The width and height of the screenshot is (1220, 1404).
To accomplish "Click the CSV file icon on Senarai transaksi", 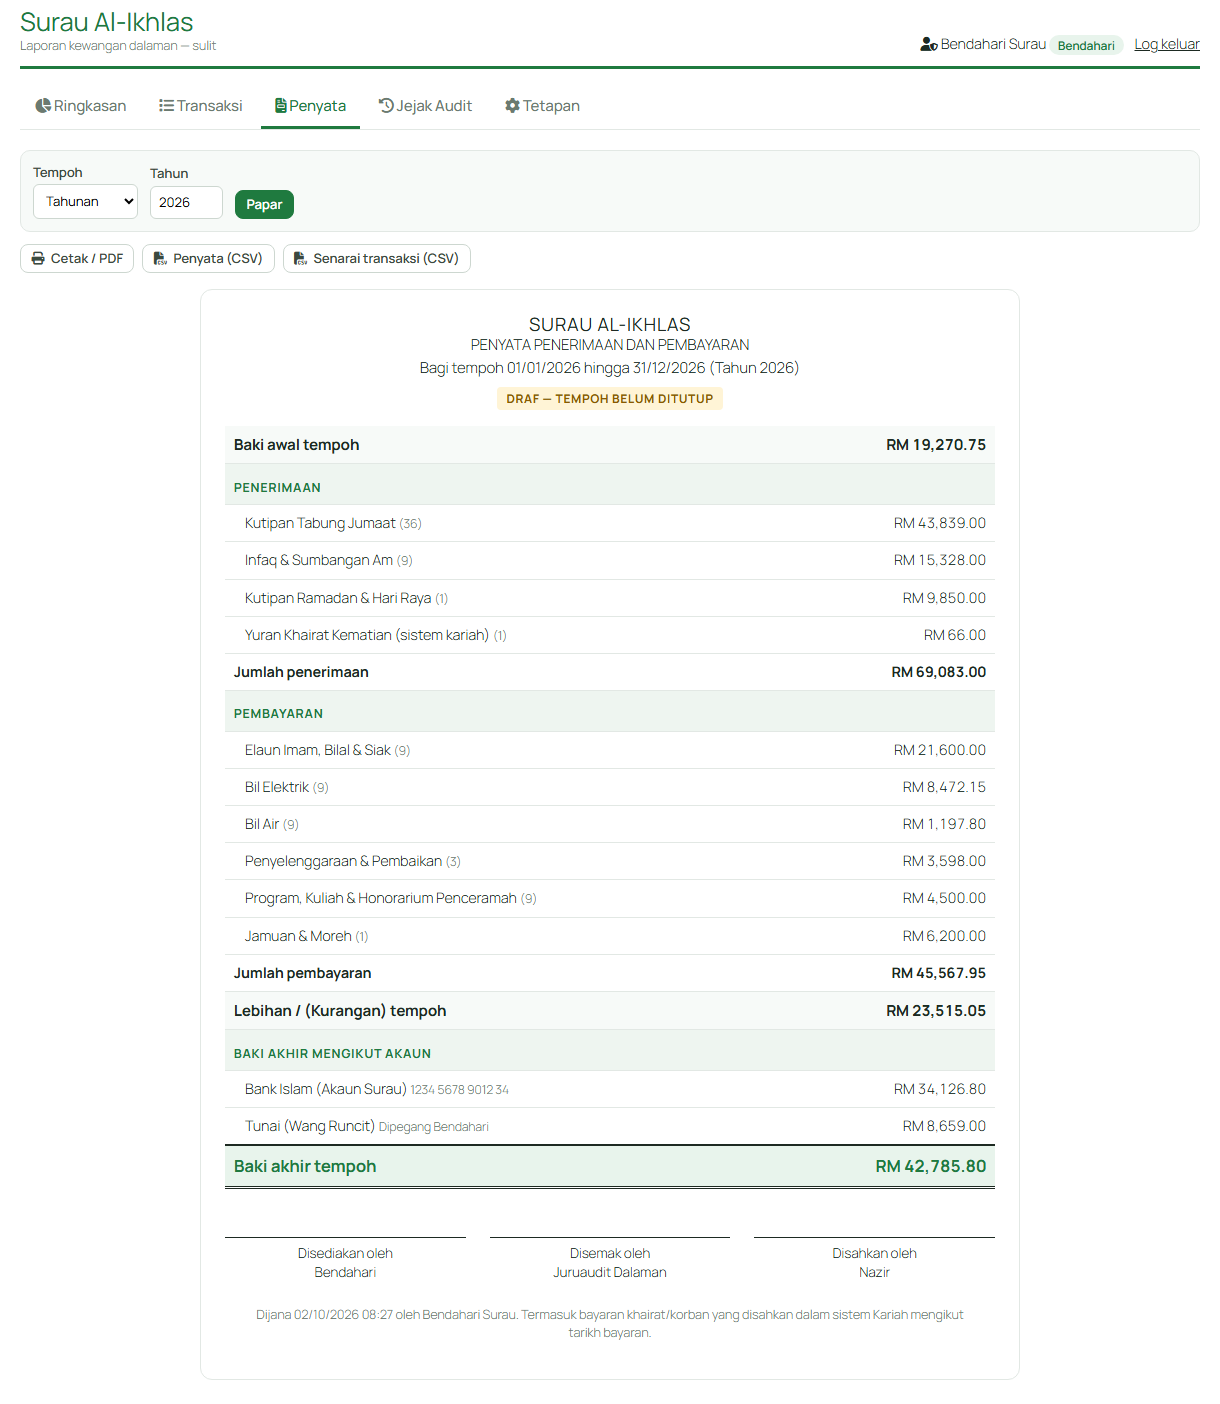I will tap(300, 258).
